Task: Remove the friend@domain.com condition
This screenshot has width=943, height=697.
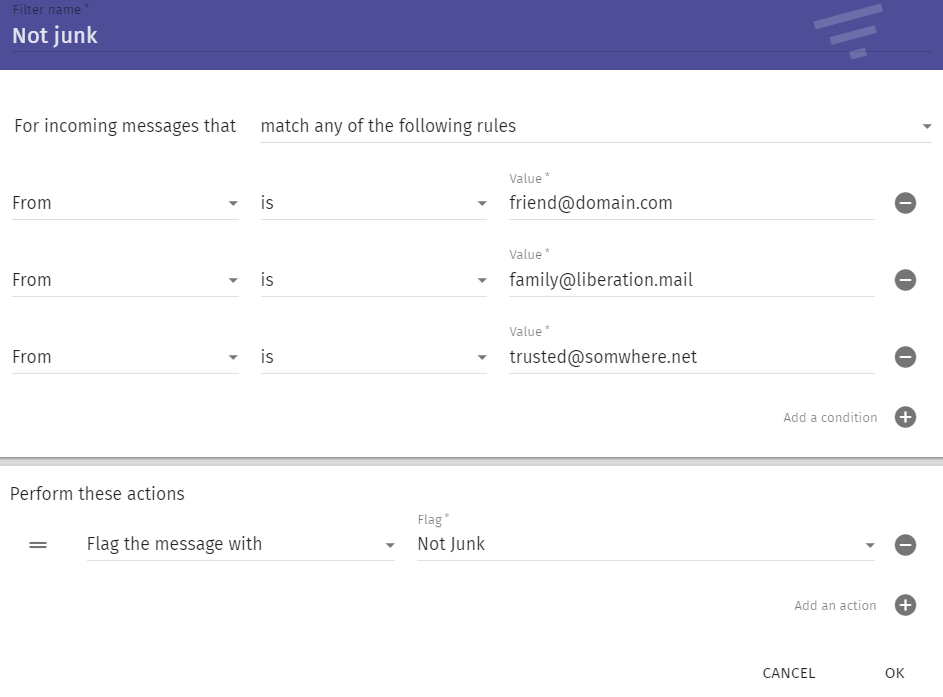Action: [905, 203]
